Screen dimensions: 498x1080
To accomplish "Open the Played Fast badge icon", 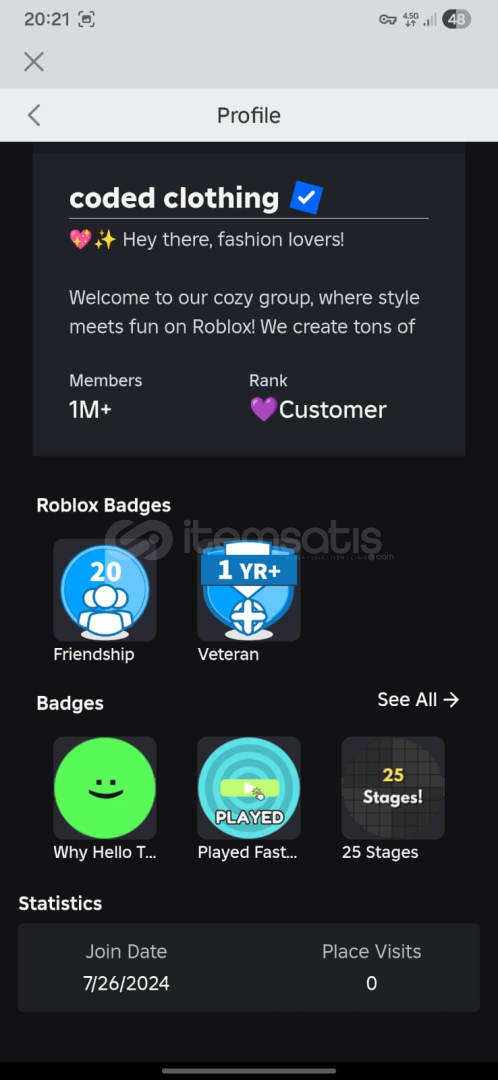I will (249, 788).
